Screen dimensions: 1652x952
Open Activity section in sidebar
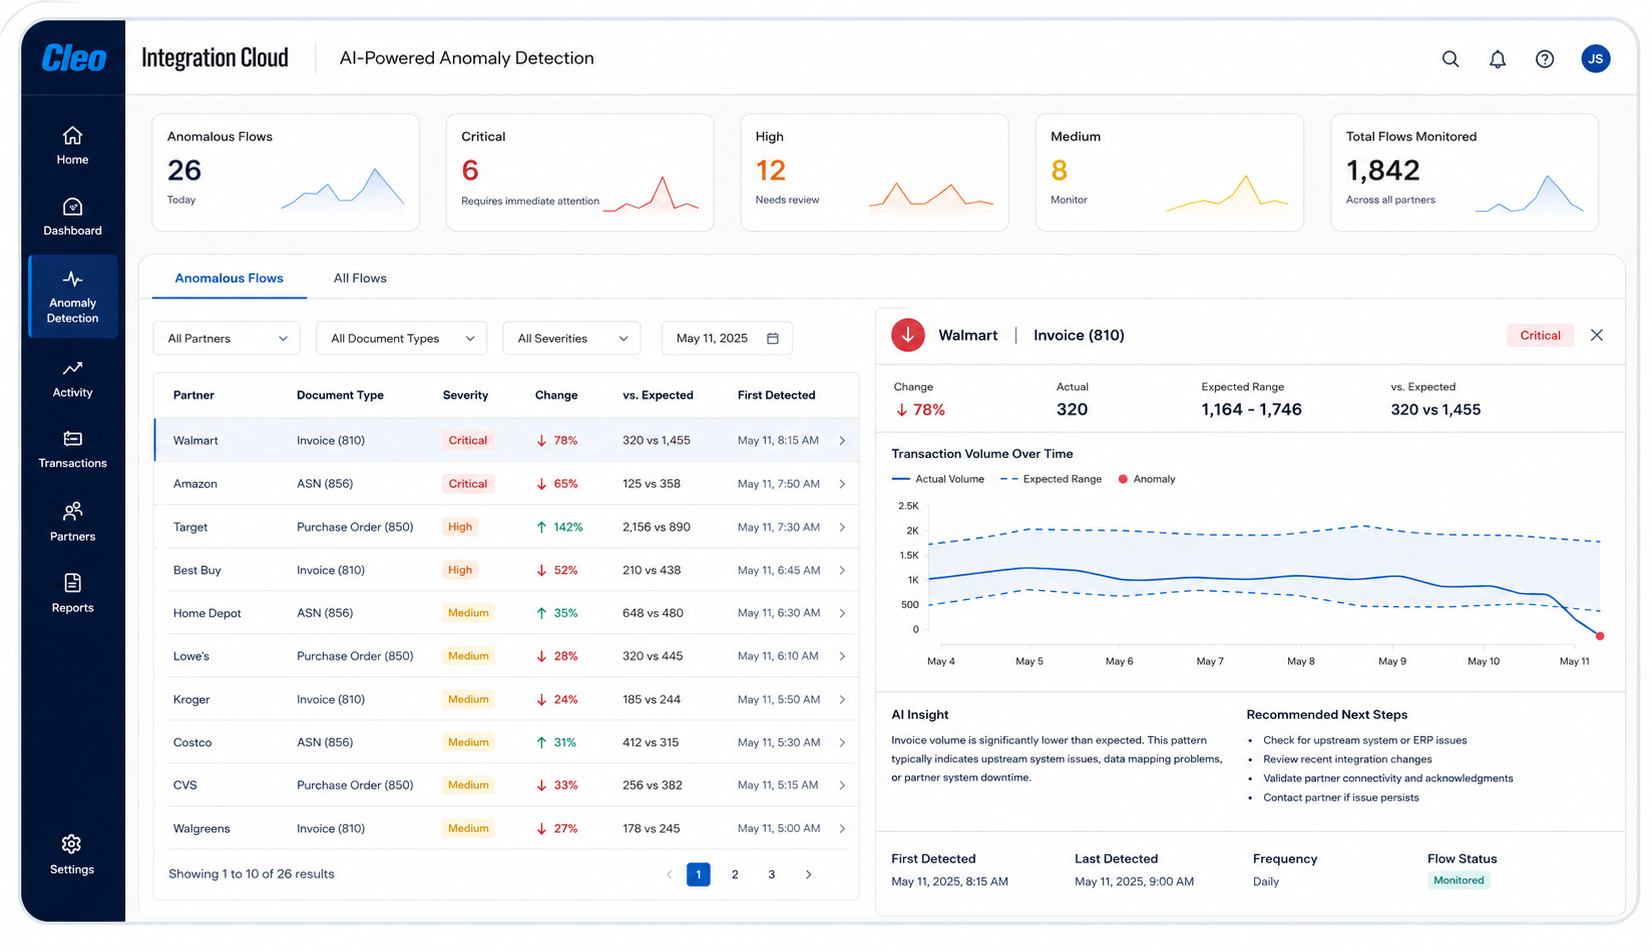(x=72, y=379)
